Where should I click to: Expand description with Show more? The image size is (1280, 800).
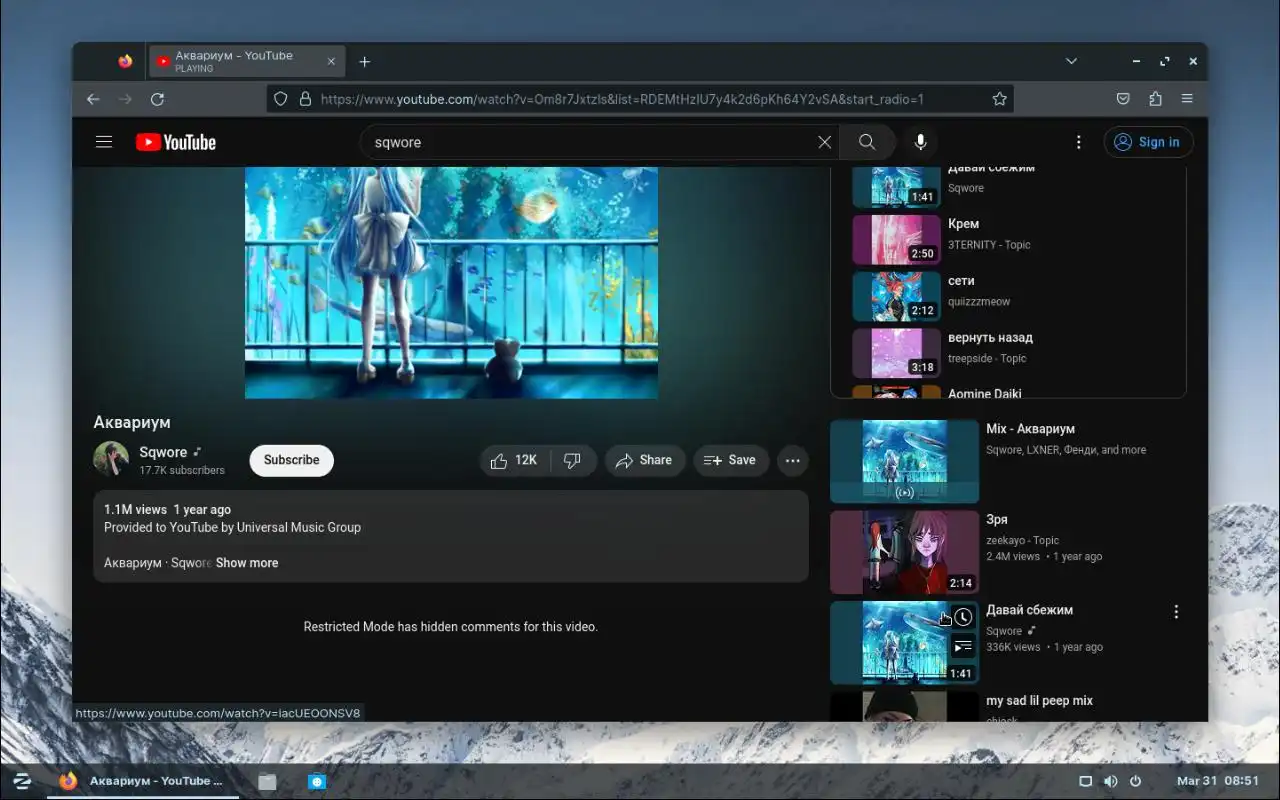(x=247, y=563)
